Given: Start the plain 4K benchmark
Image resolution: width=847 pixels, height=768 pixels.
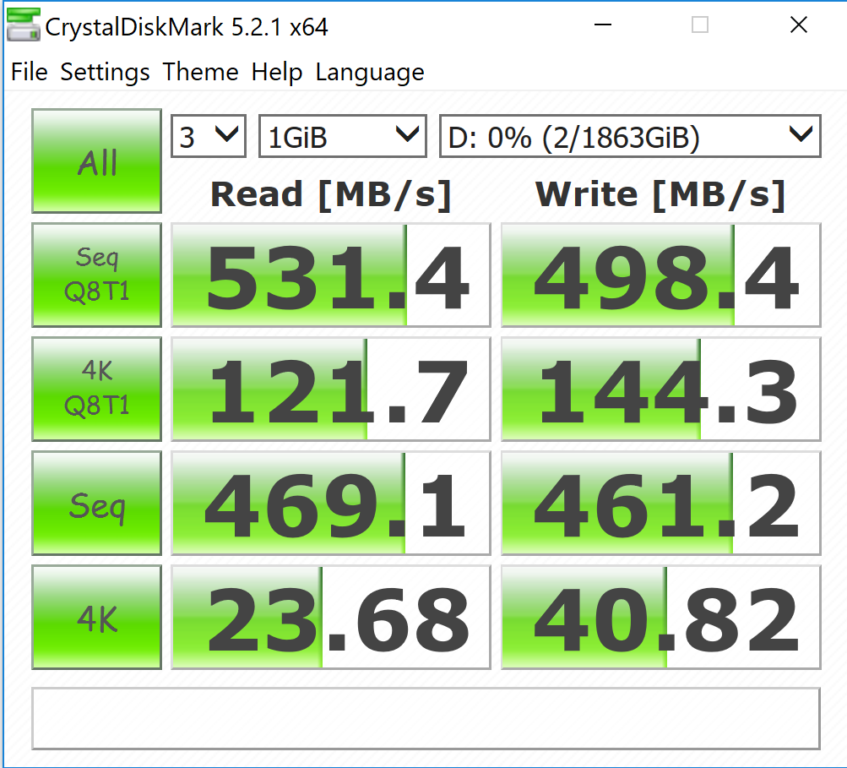Looking at the screenshot, I should [97, 617].
